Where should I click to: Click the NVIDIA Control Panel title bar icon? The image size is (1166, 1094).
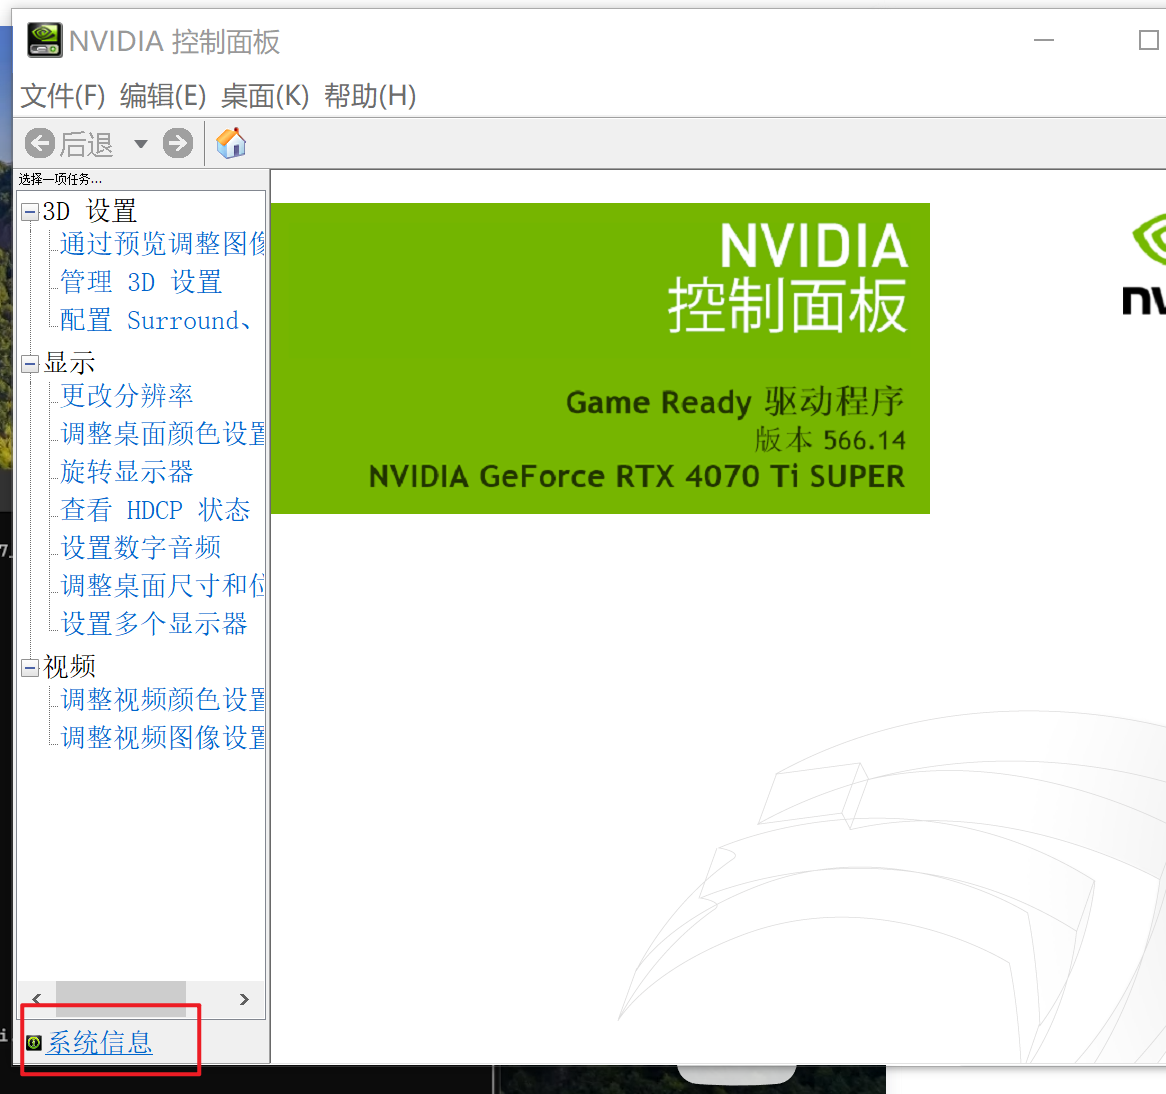pos(45,40)
